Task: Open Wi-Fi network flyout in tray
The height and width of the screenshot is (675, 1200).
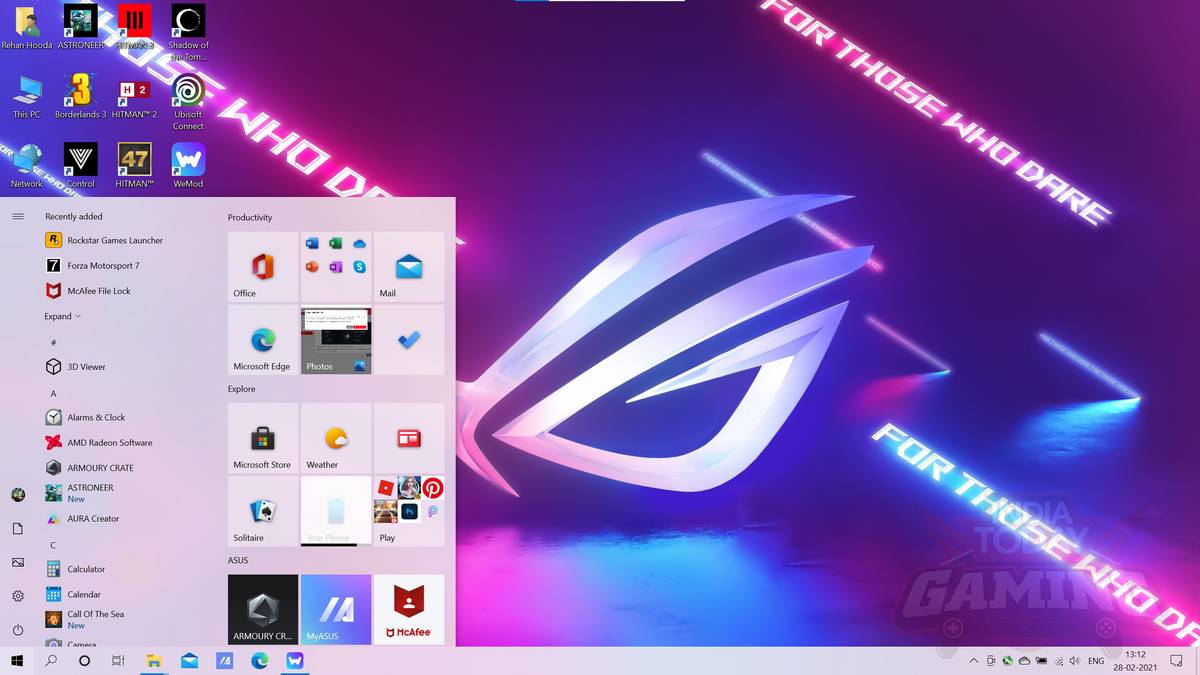Action: pyautogui.click(x=1058, y=661)
